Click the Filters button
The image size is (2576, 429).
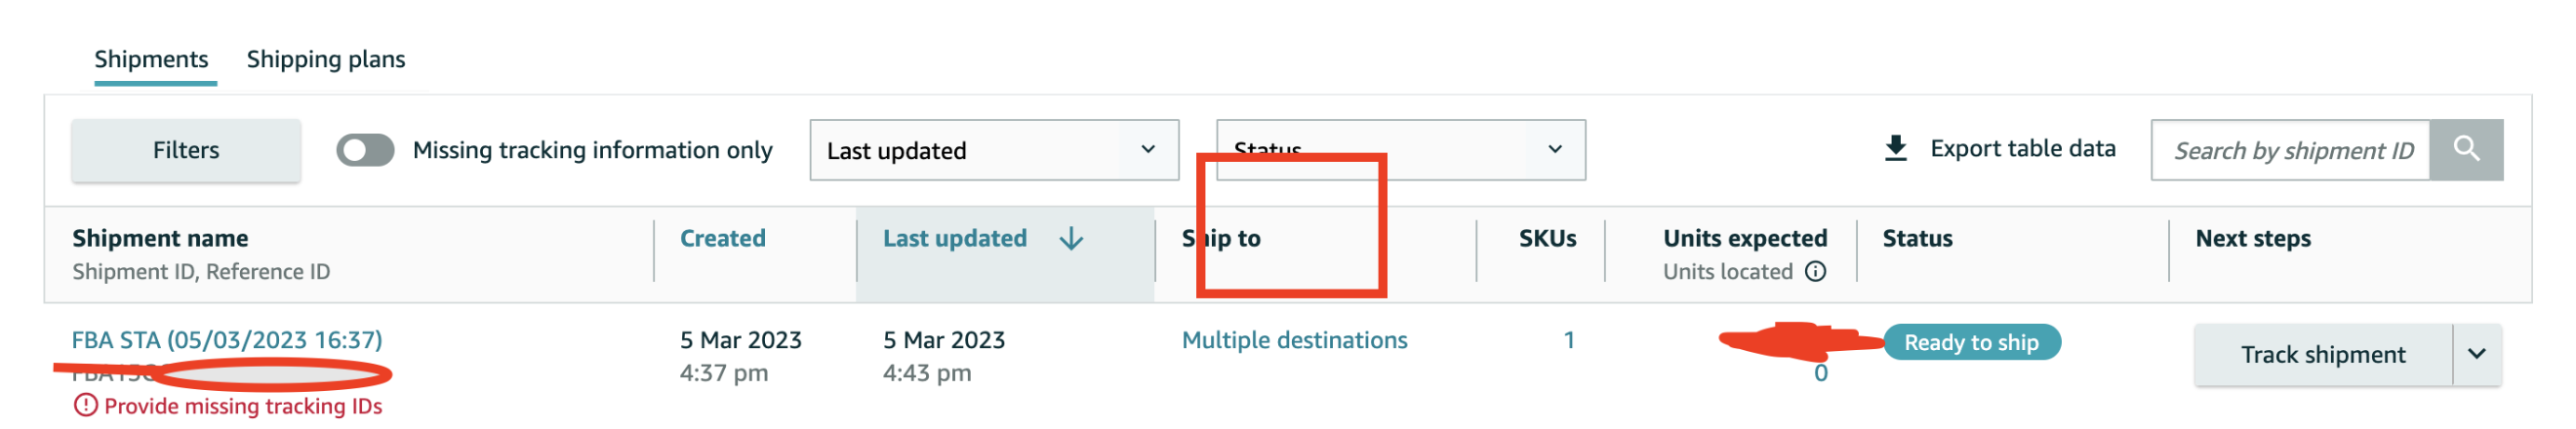tap(186, 150)
